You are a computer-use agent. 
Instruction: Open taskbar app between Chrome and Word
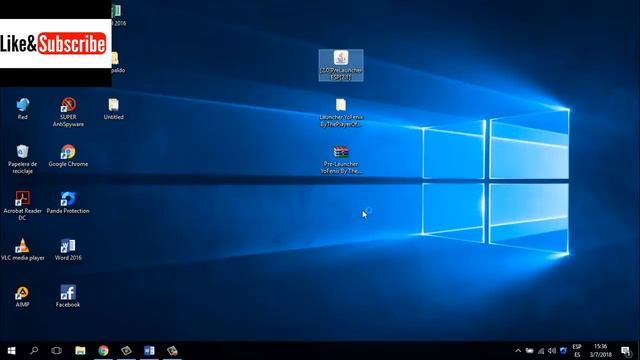127,351
